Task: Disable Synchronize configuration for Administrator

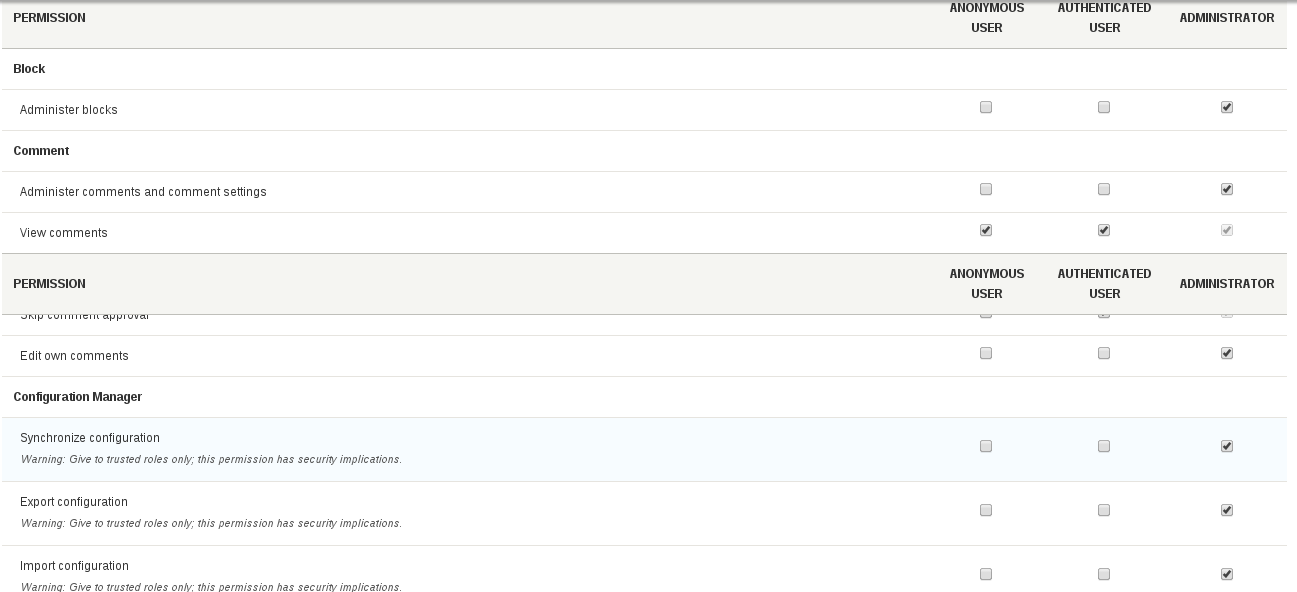Action: click(1226, 445)
